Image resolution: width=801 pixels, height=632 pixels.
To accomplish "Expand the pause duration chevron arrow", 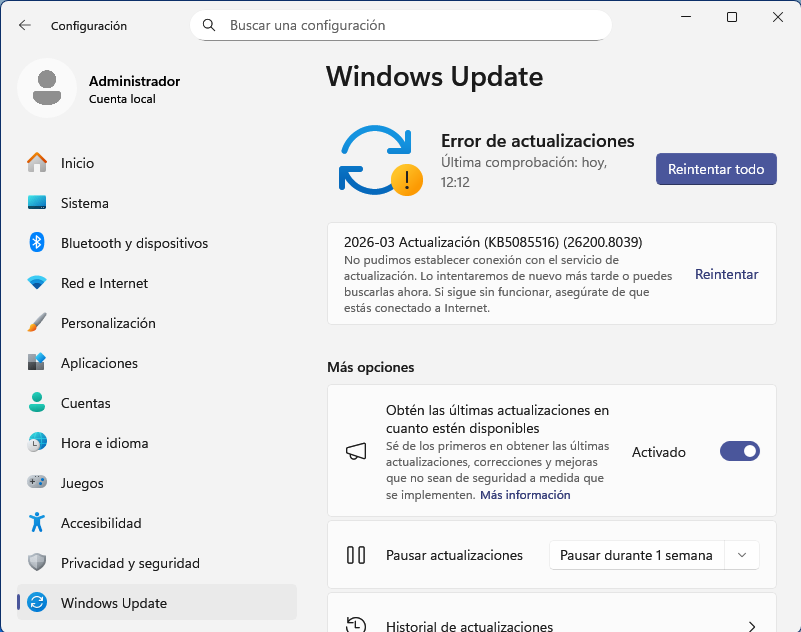I will 741,555.
